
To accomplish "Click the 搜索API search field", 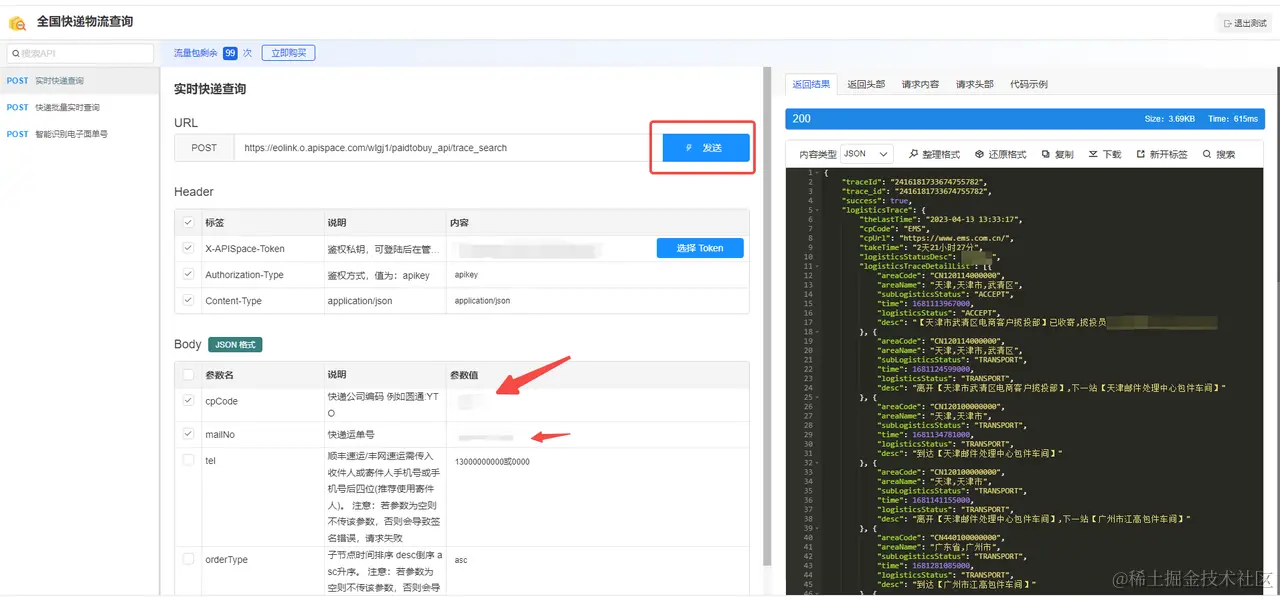I will coord(80,53).
